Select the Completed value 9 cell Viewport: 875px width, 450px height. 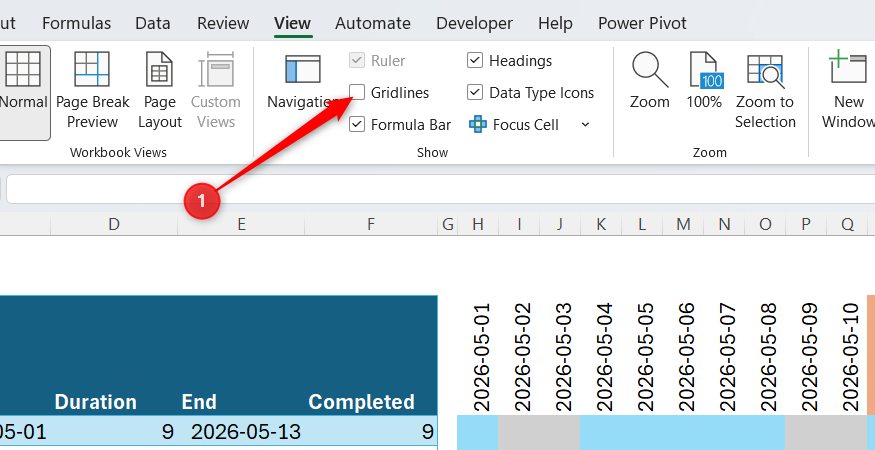371,432
